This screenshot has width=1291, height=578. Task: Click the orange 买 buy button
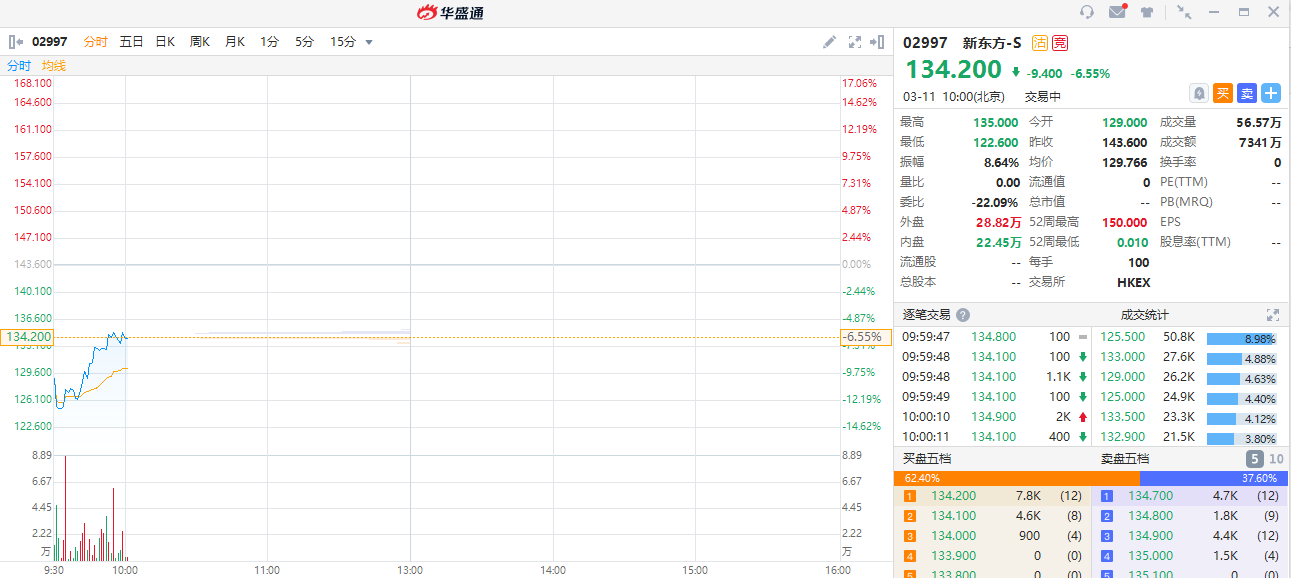[1223, 93]
